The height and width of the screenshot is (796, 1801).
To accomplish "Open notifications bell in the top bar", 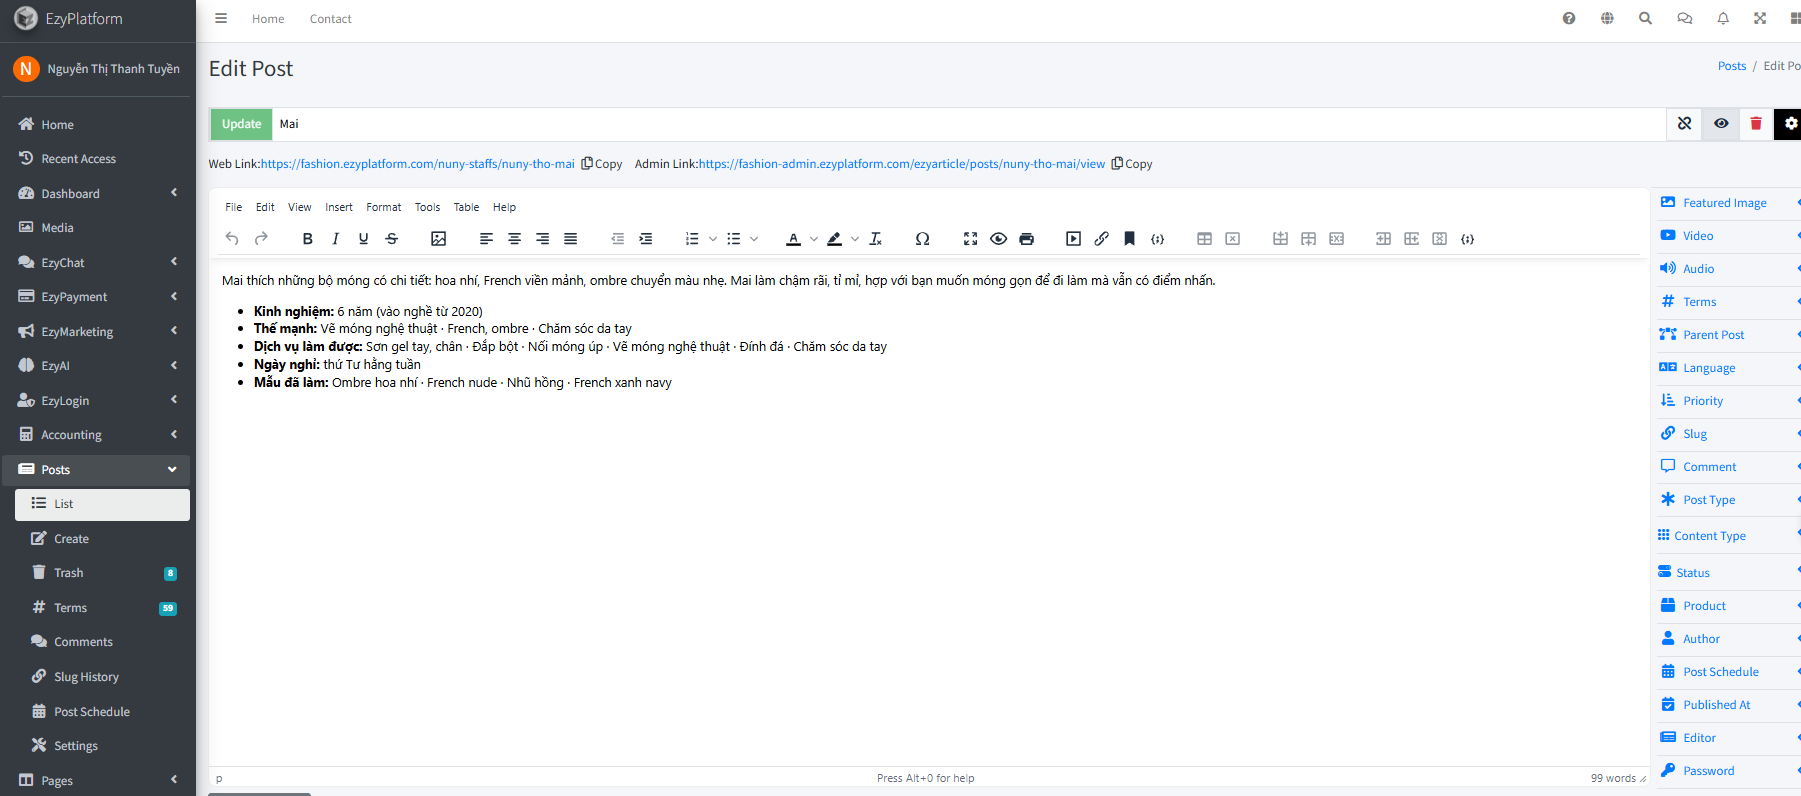I will click(x=1723, y=18).
